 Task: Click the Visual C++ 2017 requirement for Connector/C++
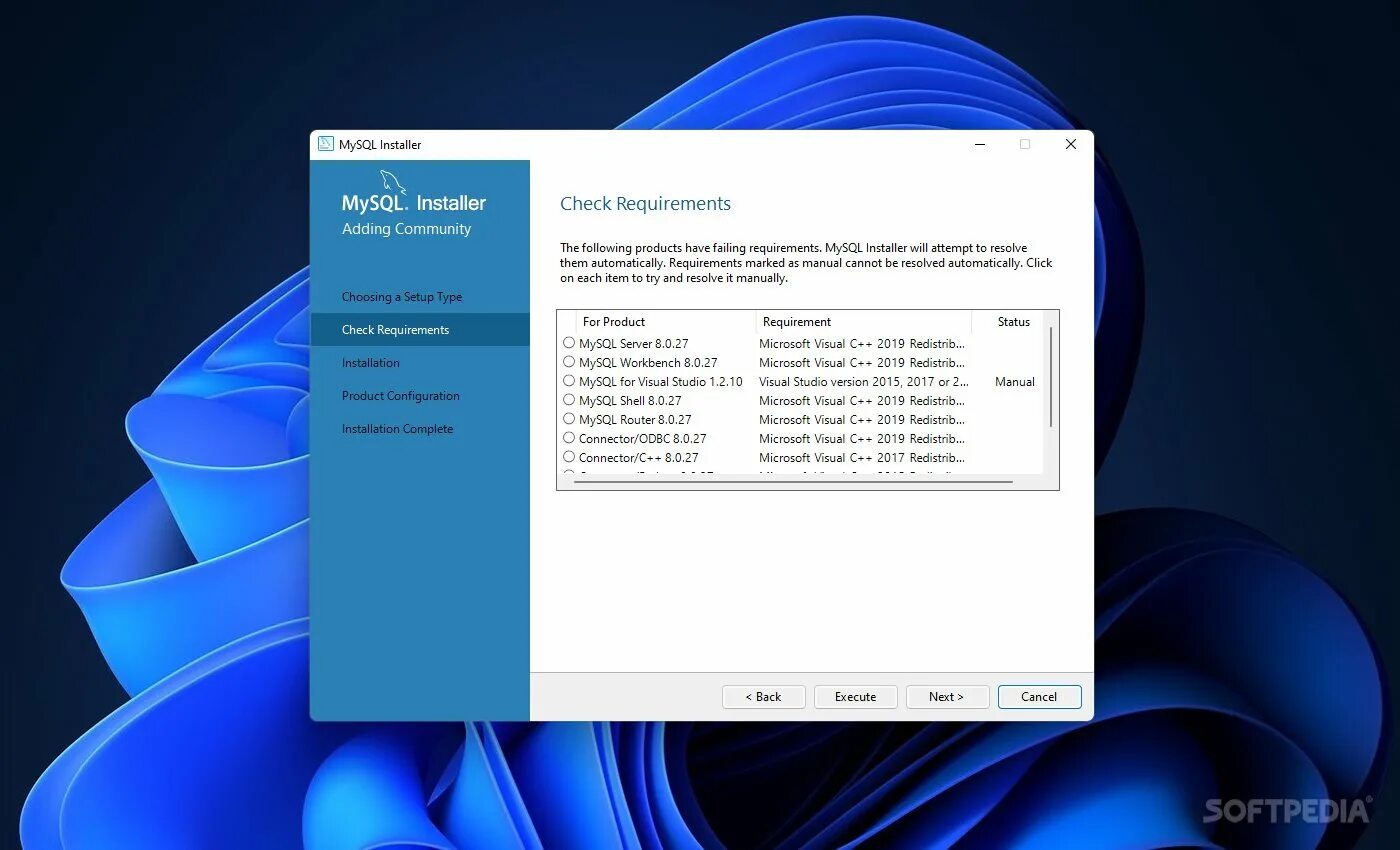point(862,458)
